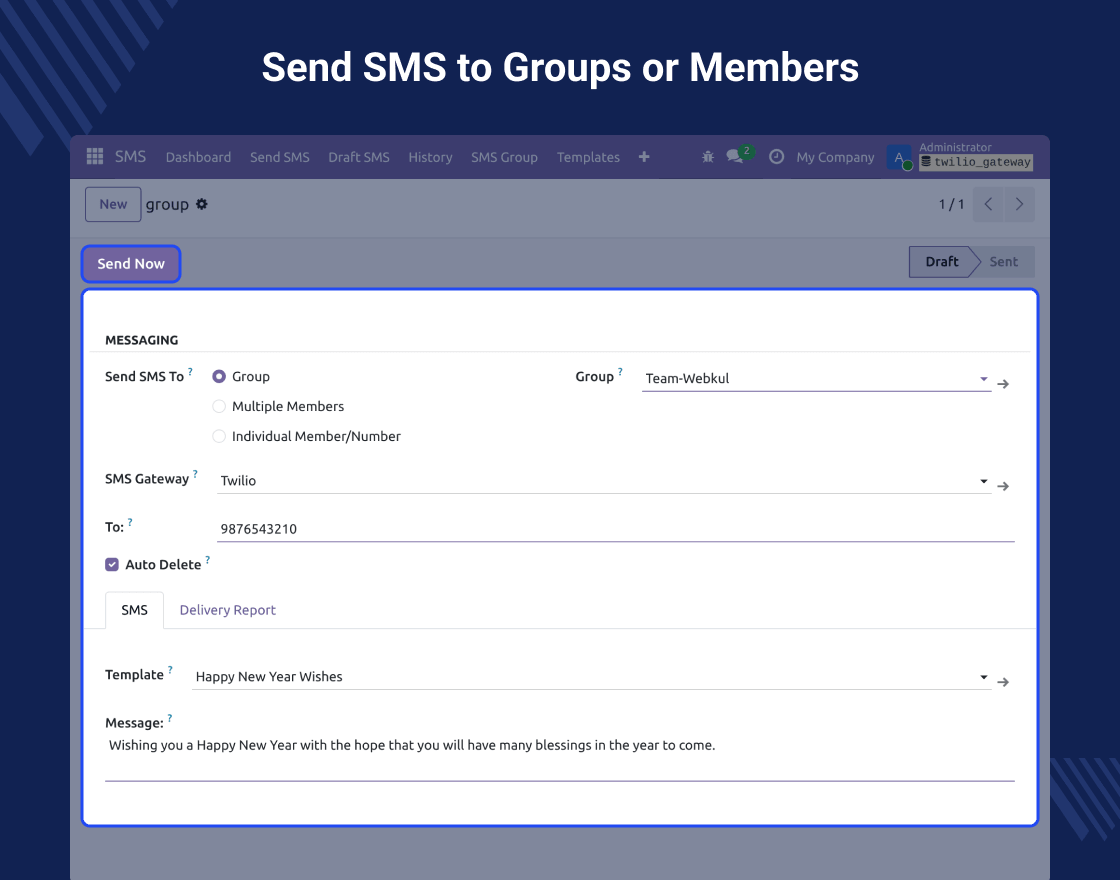Uncheck the Auto Delete checkbox
The width and height of the screenshot is (1120, 880).
point(112,565)
